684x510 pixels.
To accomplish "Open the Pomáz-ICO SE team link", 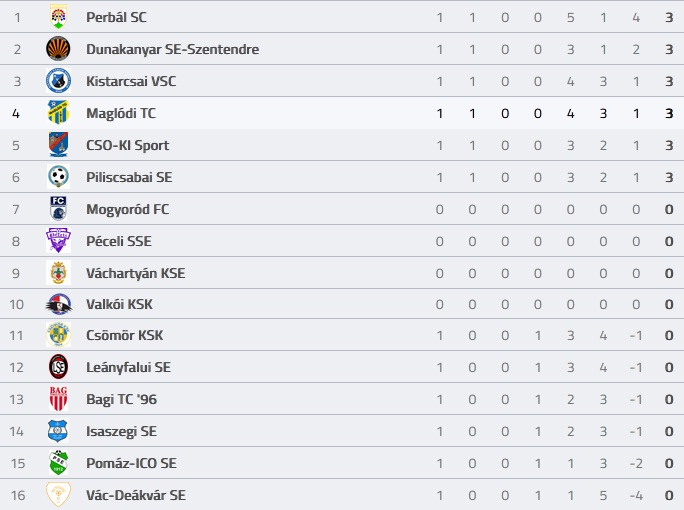I will pos(131,463).
